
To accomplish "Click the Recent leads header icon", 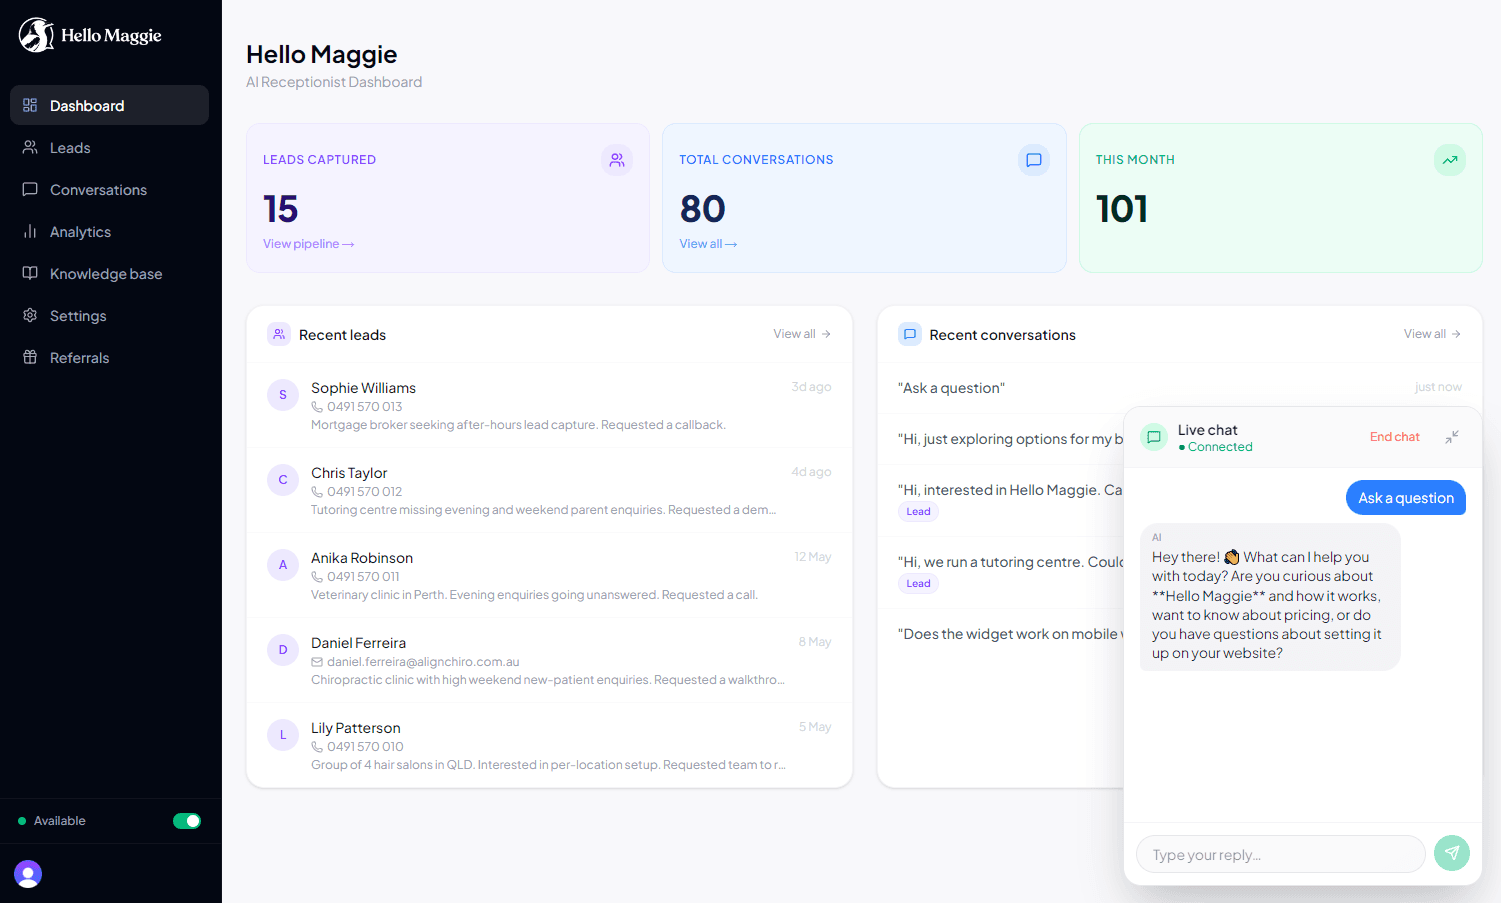I will (279, 334).
